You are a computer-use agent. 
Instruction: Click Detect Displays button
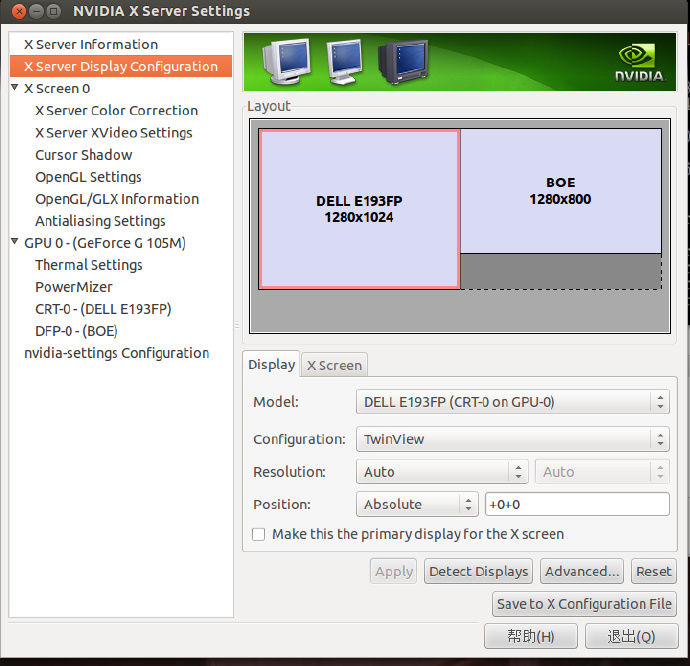pos(478,571)
